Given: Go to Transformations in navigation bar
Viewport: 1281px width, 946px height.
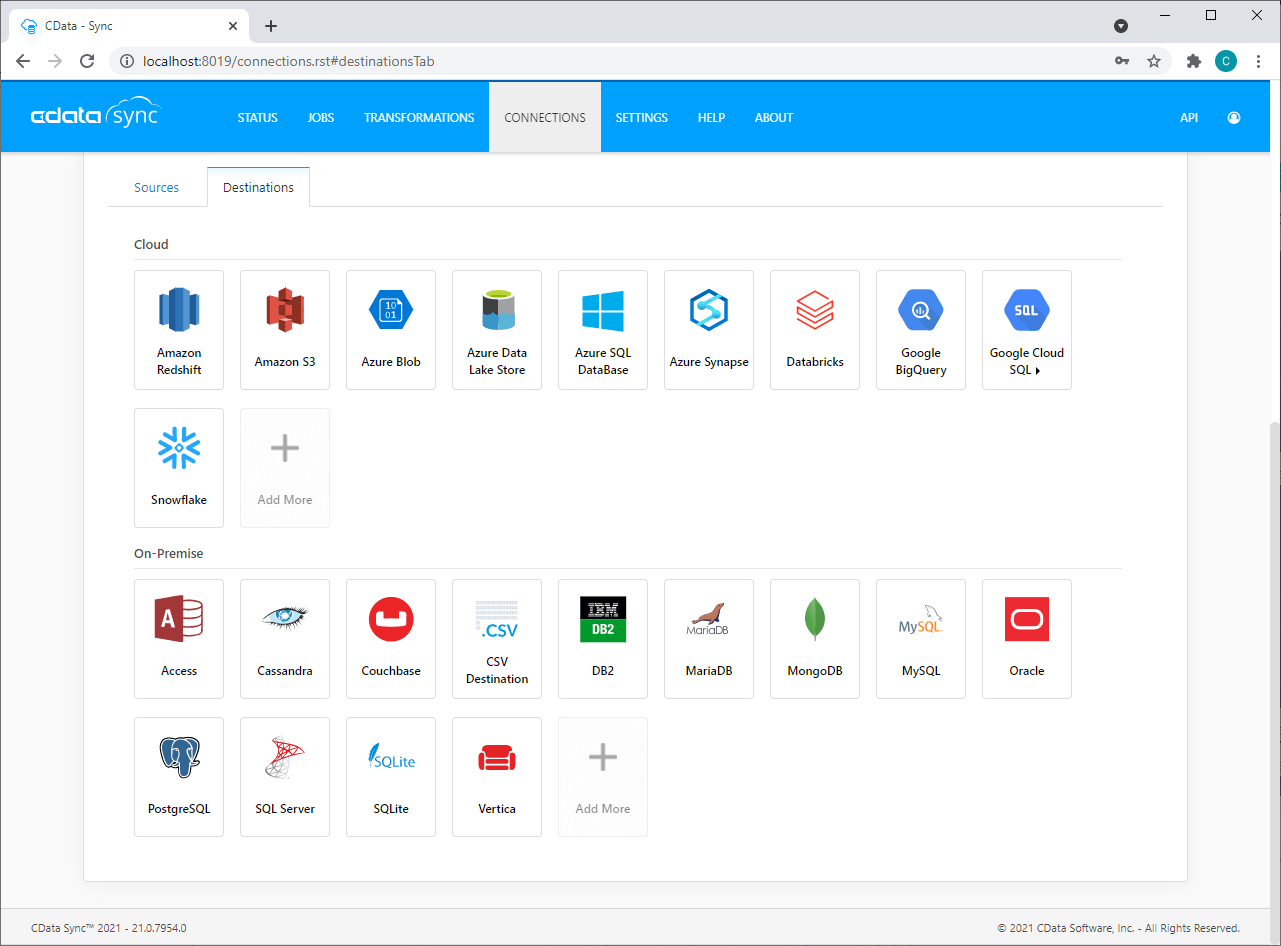Looking at the screenshot, I should click(x=419, y=118).
